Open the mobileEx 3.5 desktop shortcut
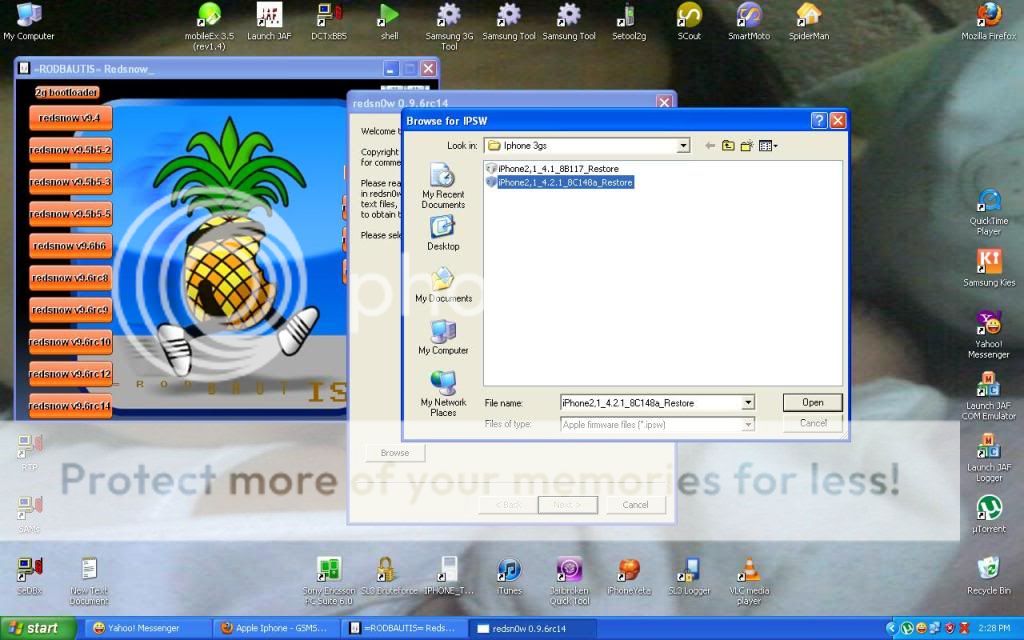Image resolution: width=1024 pixels, height=640 pixels. click(209, 26)
